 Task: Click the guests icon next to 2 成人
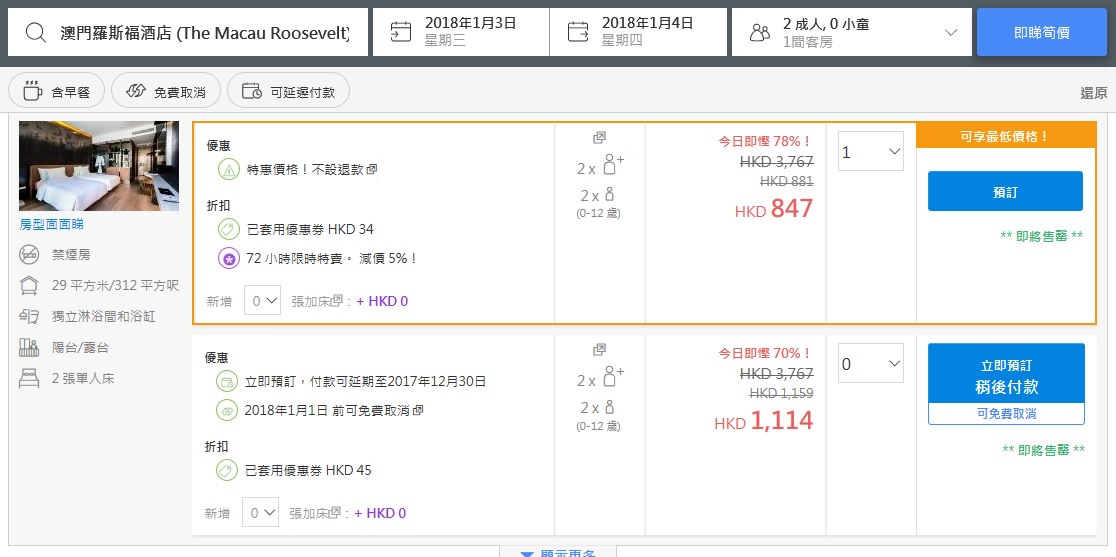760,33
